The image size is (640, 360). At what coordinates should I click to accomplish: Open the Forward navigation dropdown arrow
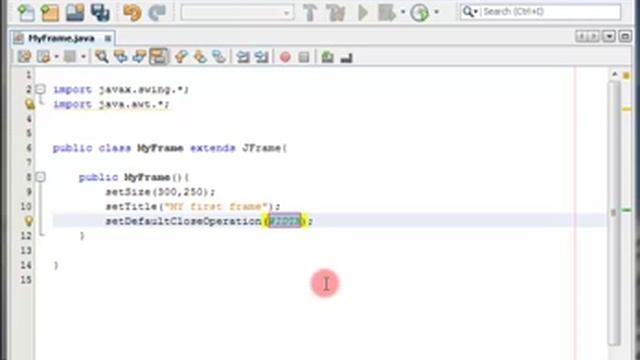click(x=83, y=56)
